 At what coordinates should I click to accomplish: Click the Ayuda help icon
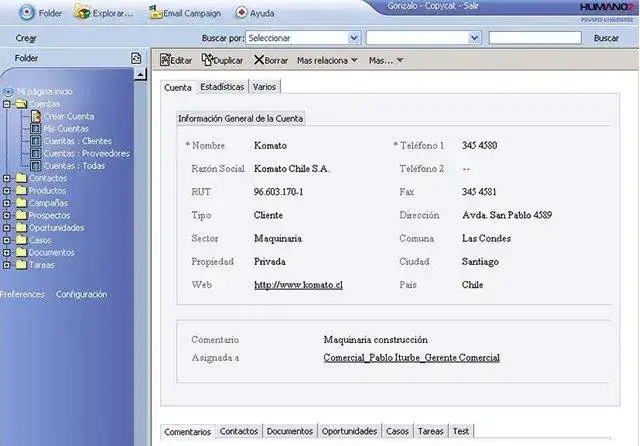241,13
